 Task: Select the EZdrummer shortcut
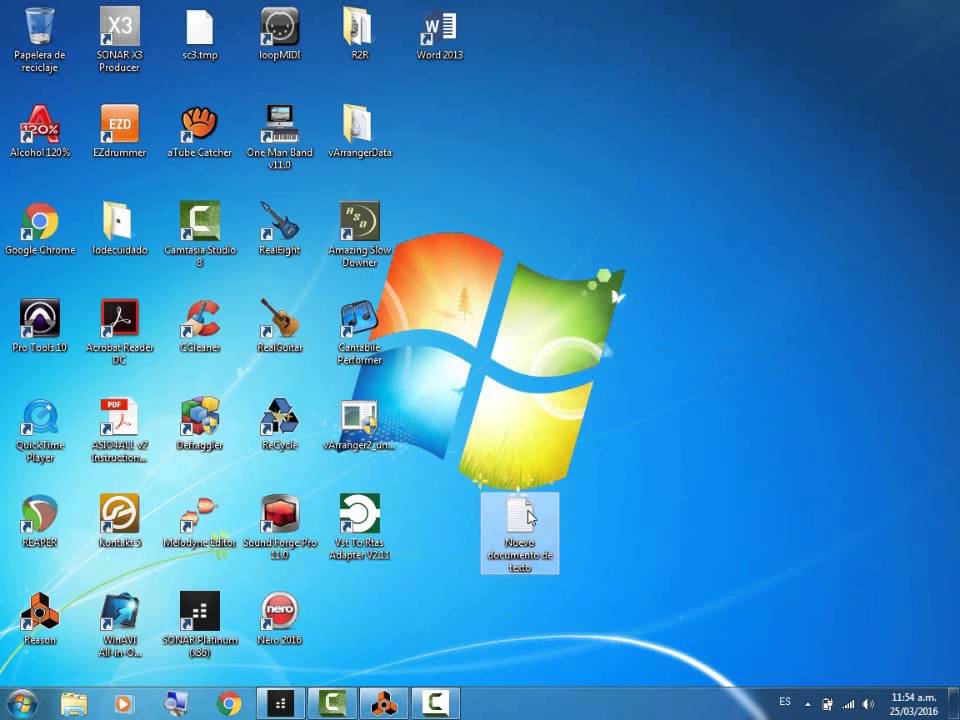(120, 131)
